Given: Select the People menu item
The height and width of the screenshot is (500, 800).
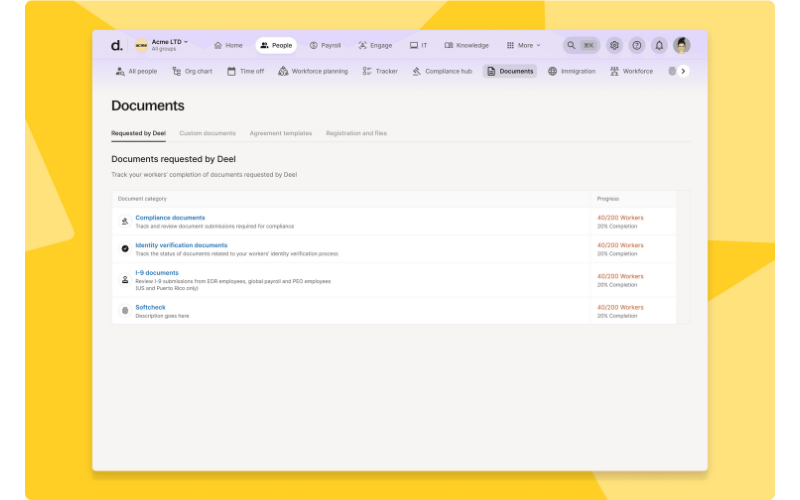Looking at the screenshot, I should [x=276, y=45].
